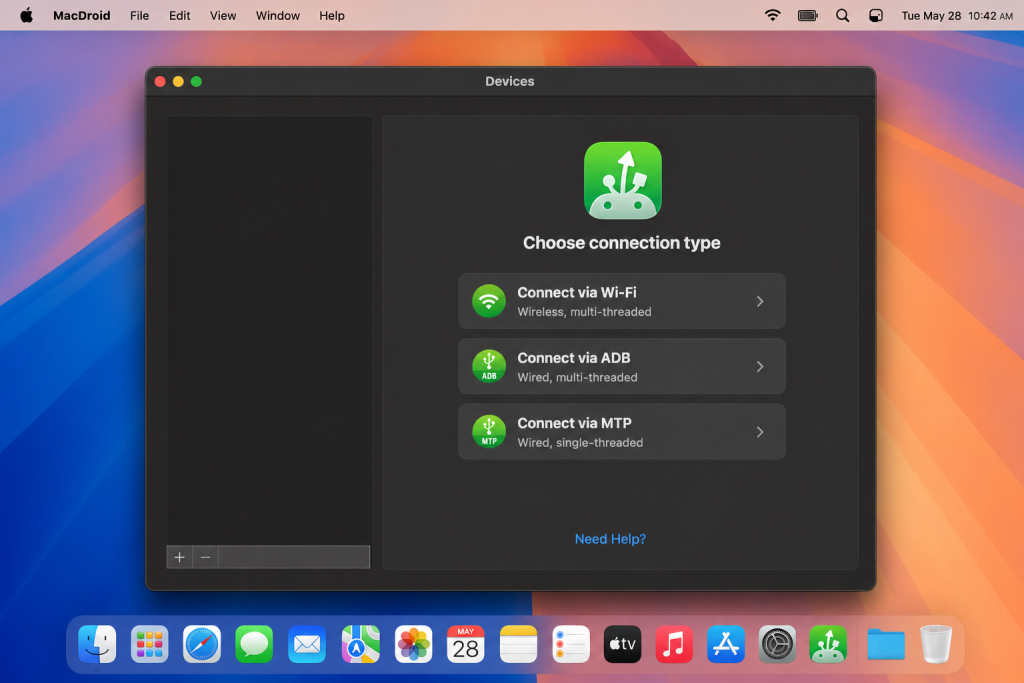The image size is (1024, 683).
Task: Click the battery status icon
Action: [808, 15]
